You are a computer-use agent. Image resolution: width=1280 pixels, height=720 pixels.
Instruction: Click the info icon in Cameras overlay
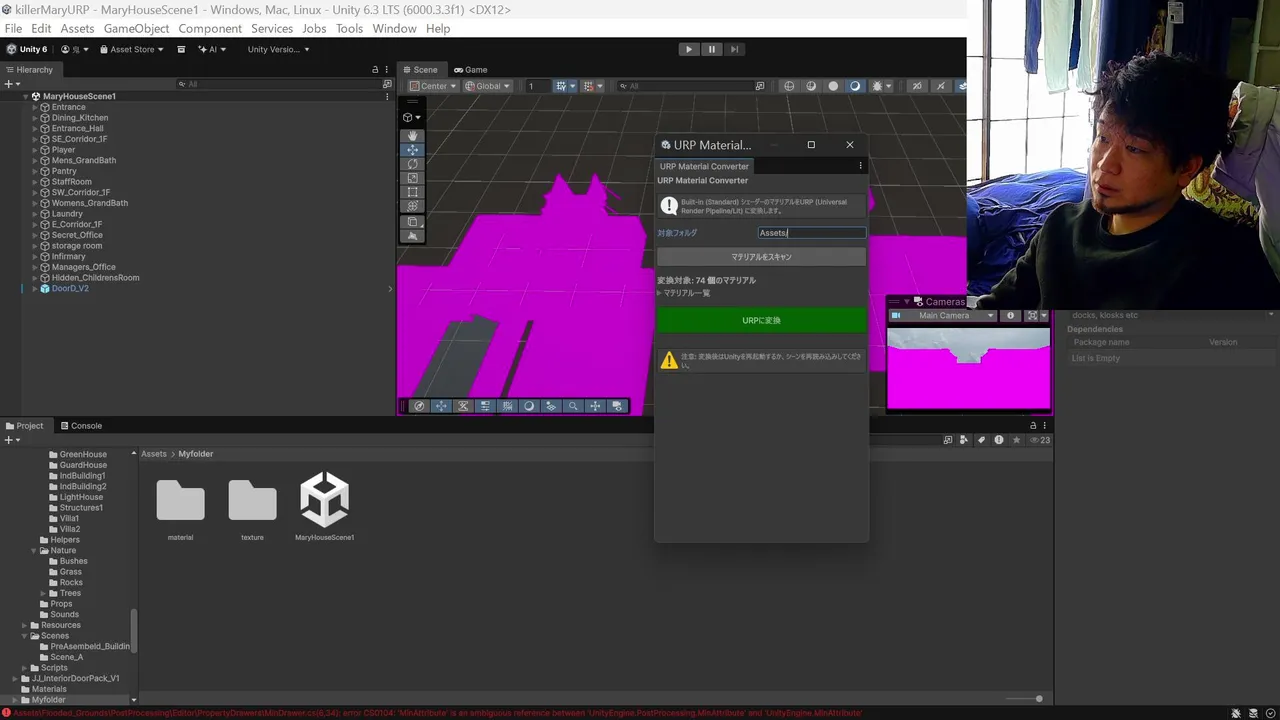click(x=1010, y=316)
